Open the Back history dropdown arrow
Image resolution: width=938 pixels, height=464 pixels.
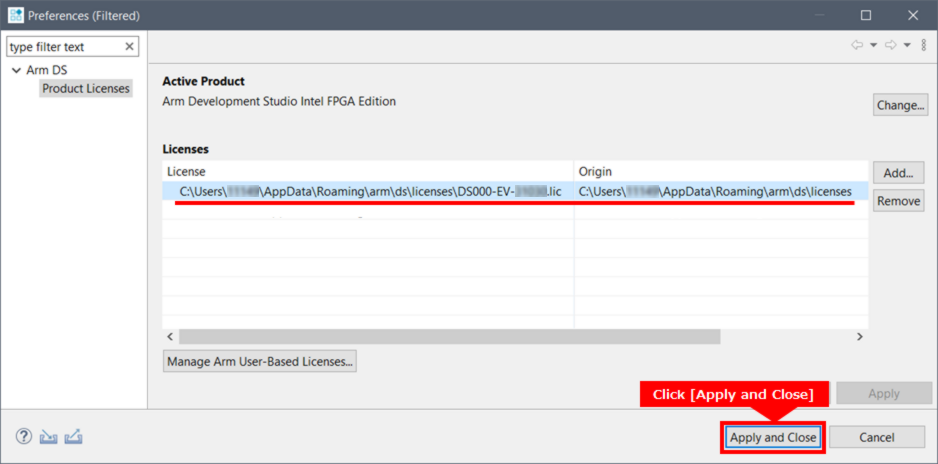[x=873, y=46]
